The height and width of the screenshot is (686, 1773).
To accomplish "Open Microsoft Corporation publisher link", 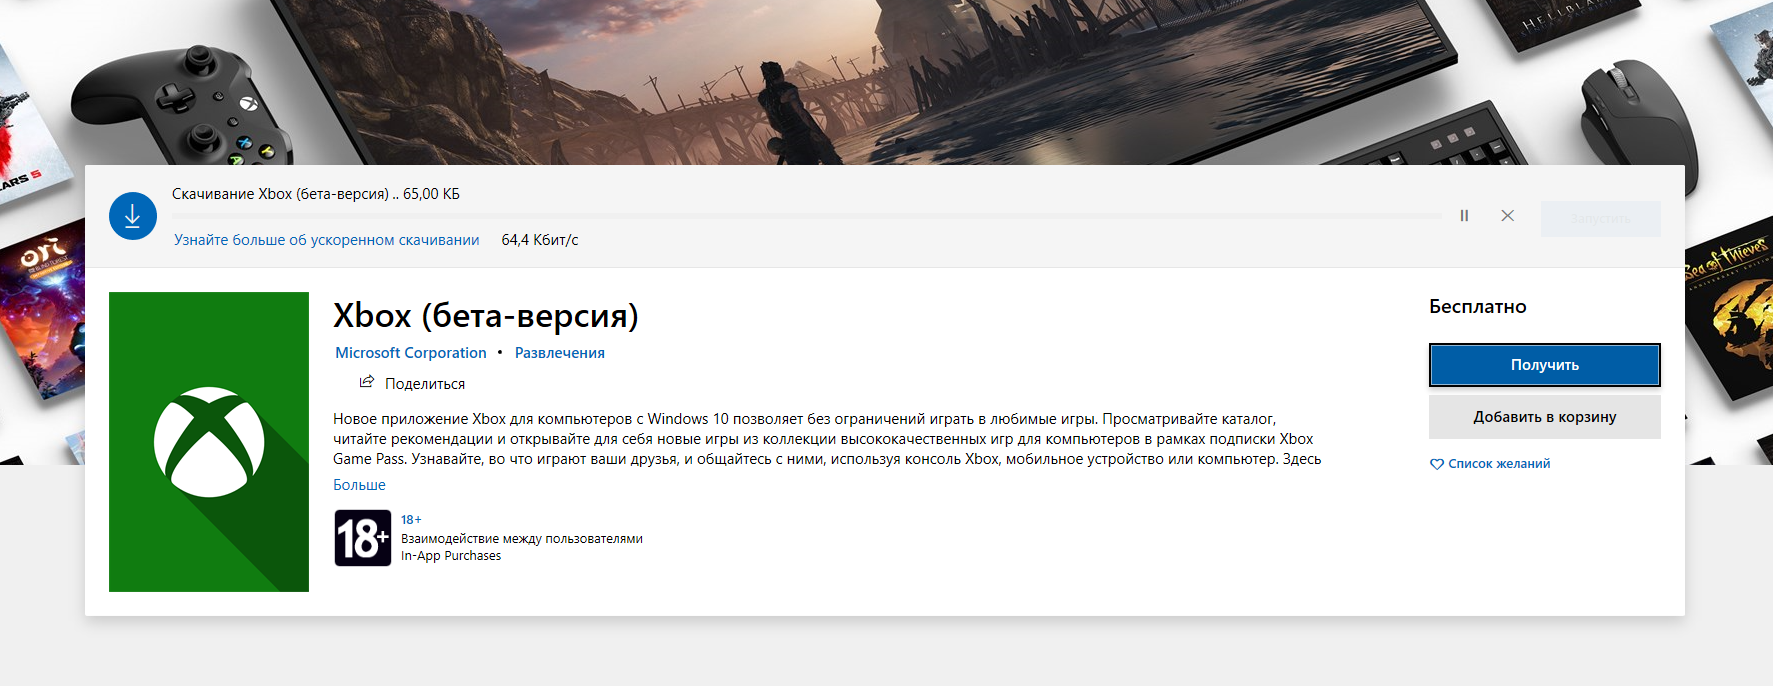I will [x=411, y=353].
